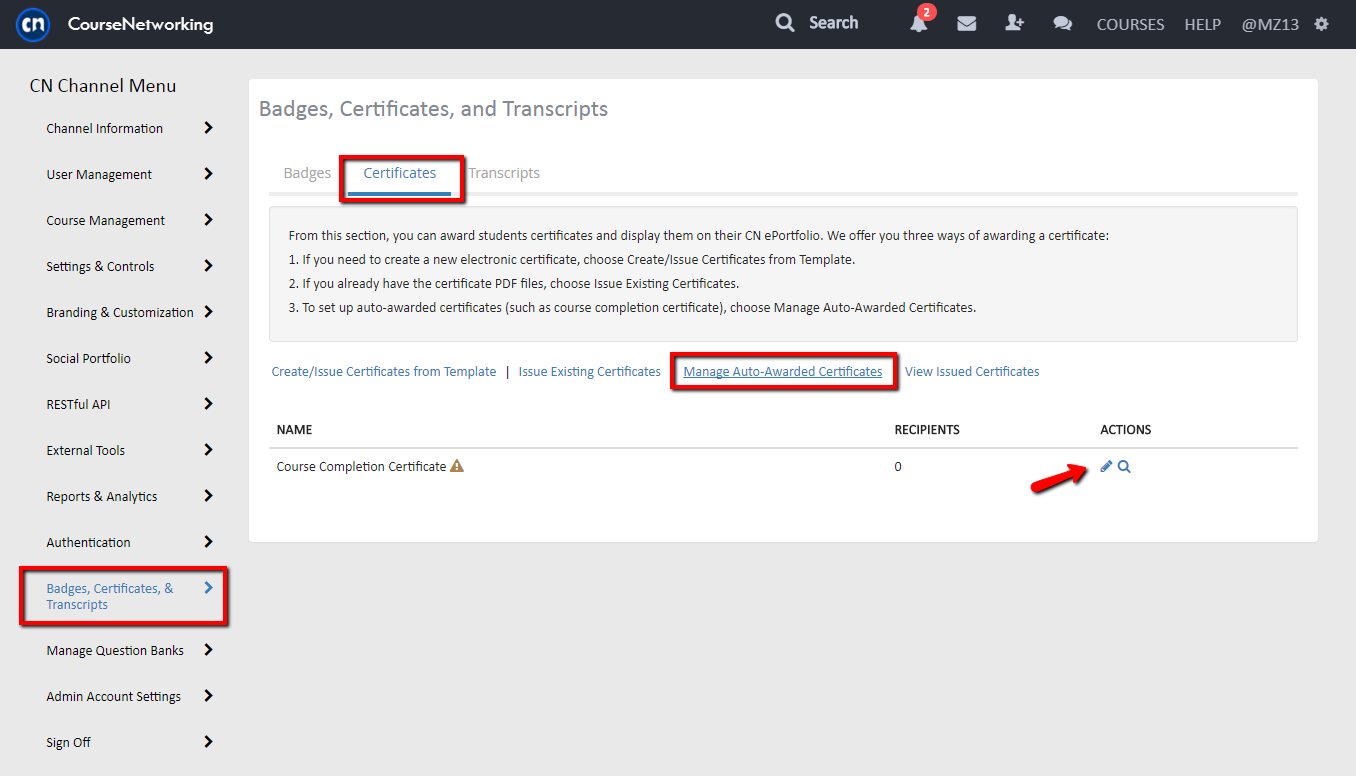Preview certificate using the magnifier icon
1356x776 pixels.
[x=1124, y=466]
